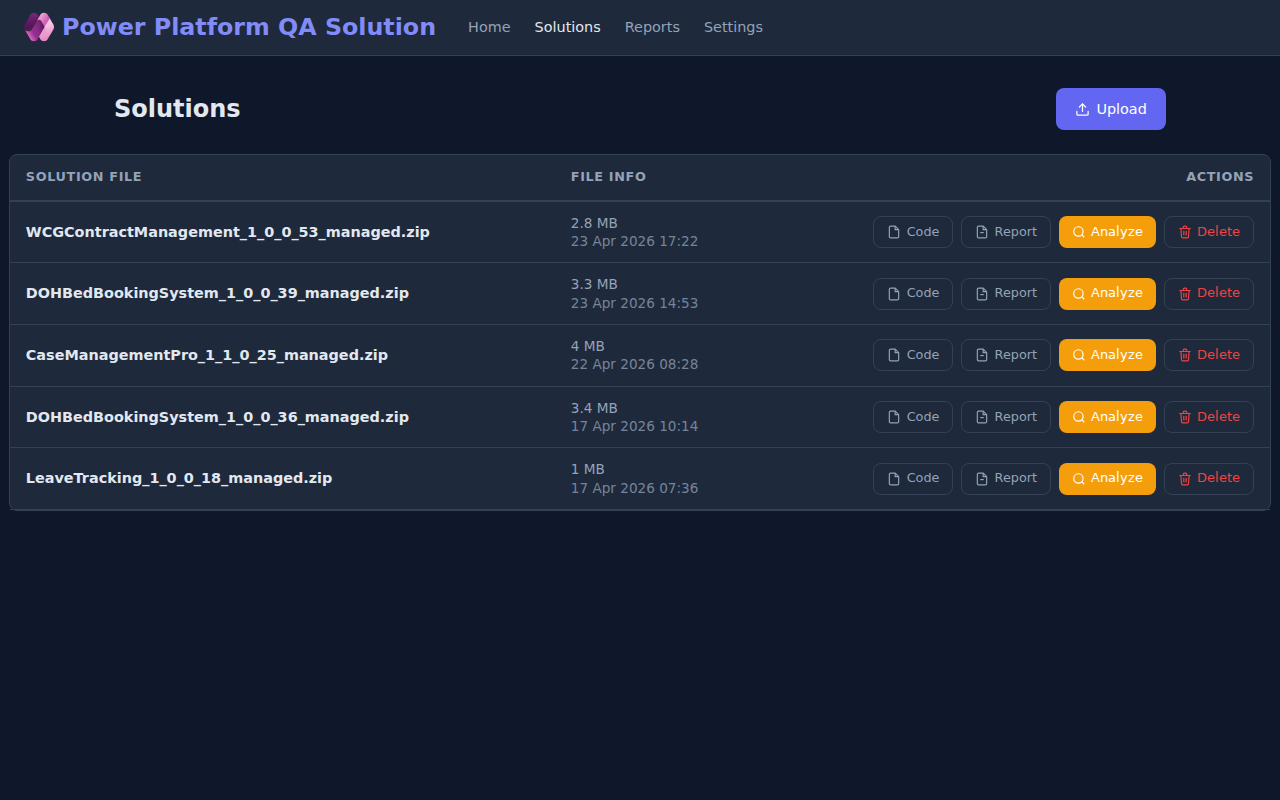Open the Report for CaseManagementPro_1_1_0_25
Image resolution: width=1280 pixels, height=800 pixels.
pos(1005,354)
